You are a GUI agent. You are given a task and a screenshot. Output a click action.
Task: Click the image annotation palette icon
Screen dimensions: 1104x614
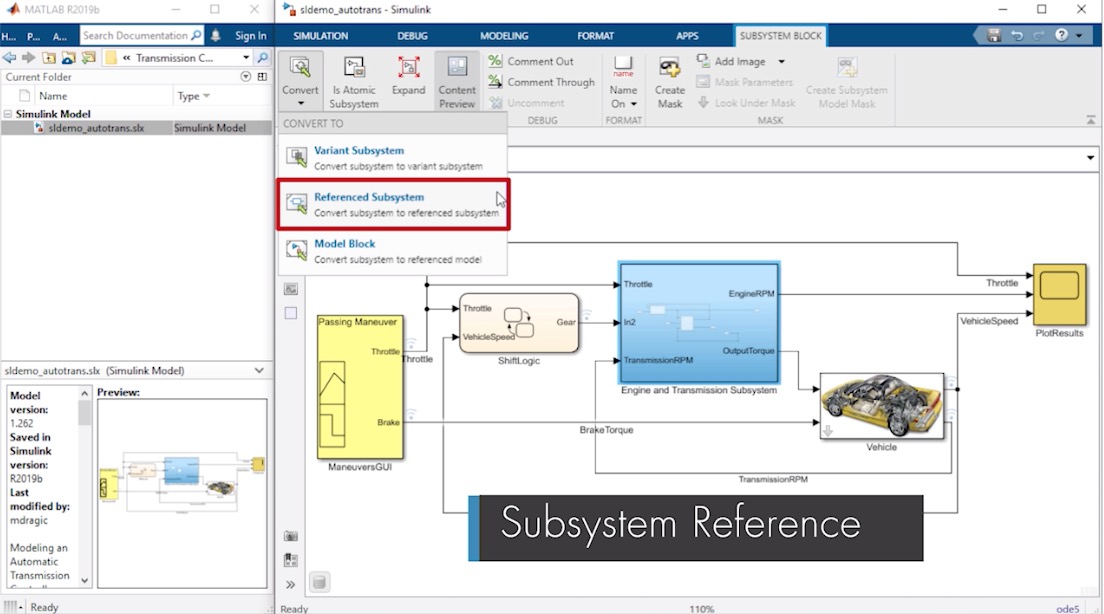(291, 289)
